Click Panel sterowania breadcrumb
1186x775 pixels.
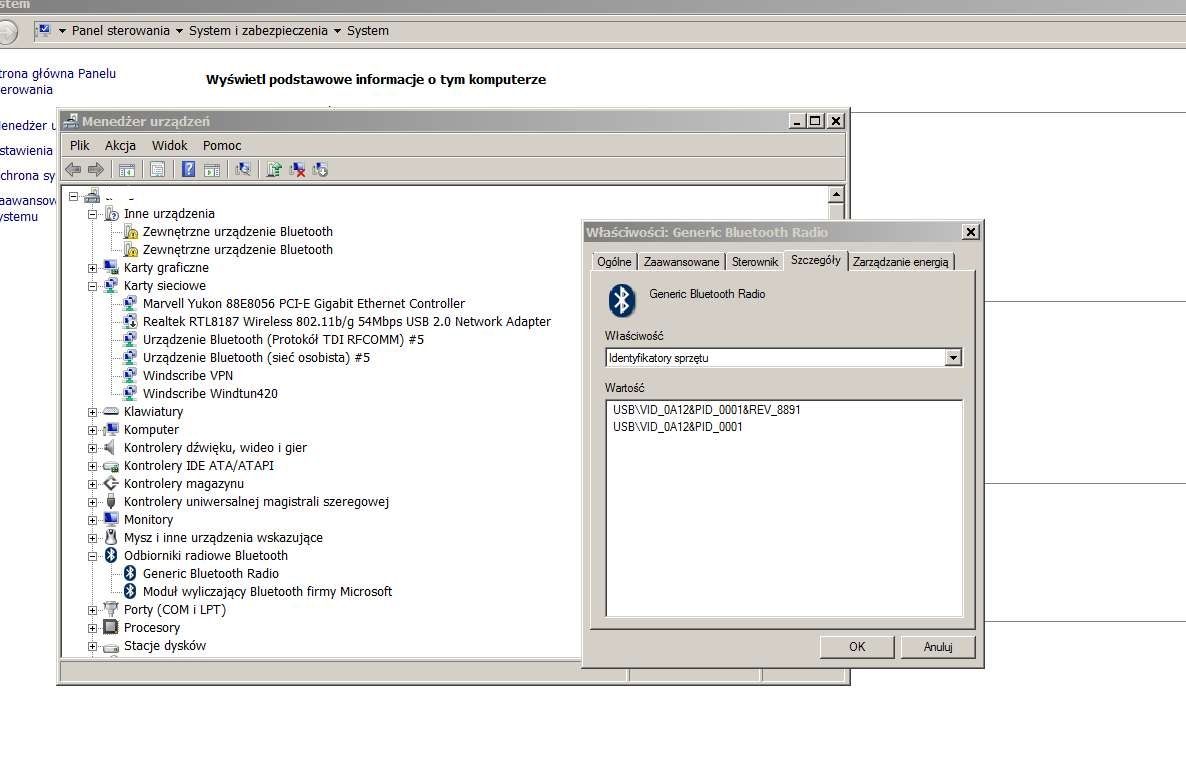[x=120, y=31]
